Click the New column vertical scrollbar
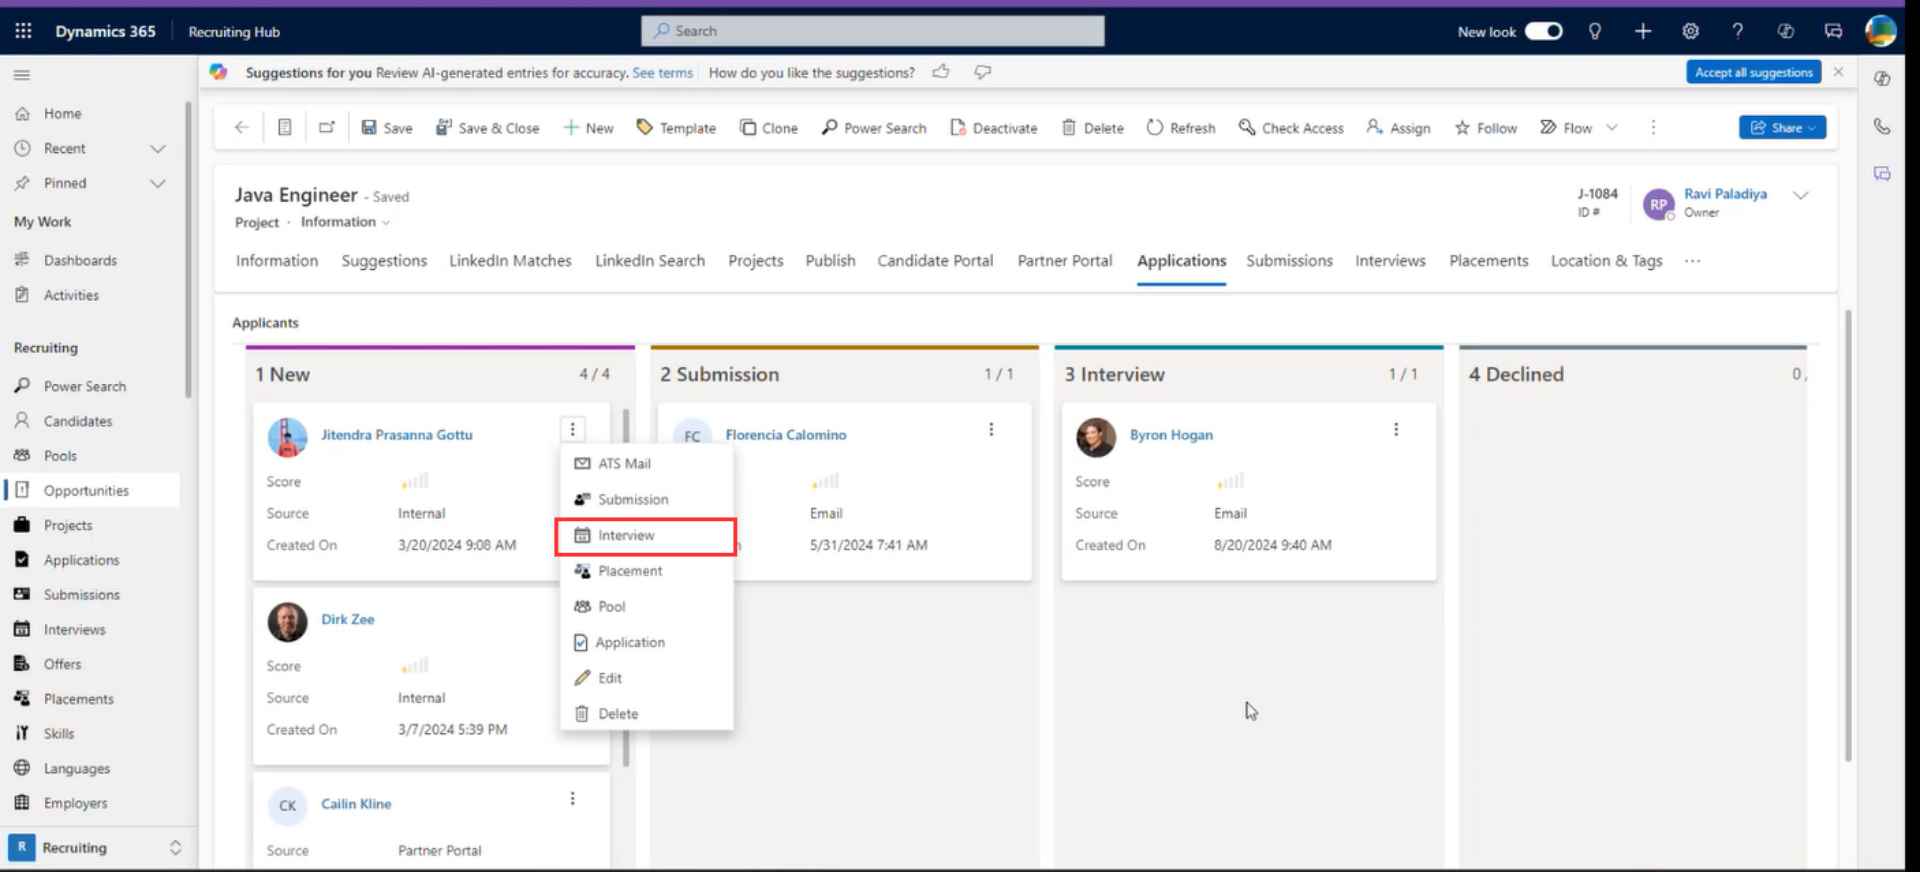The image size is (1920, 872). pyautogui.click(x=626, y=588)
